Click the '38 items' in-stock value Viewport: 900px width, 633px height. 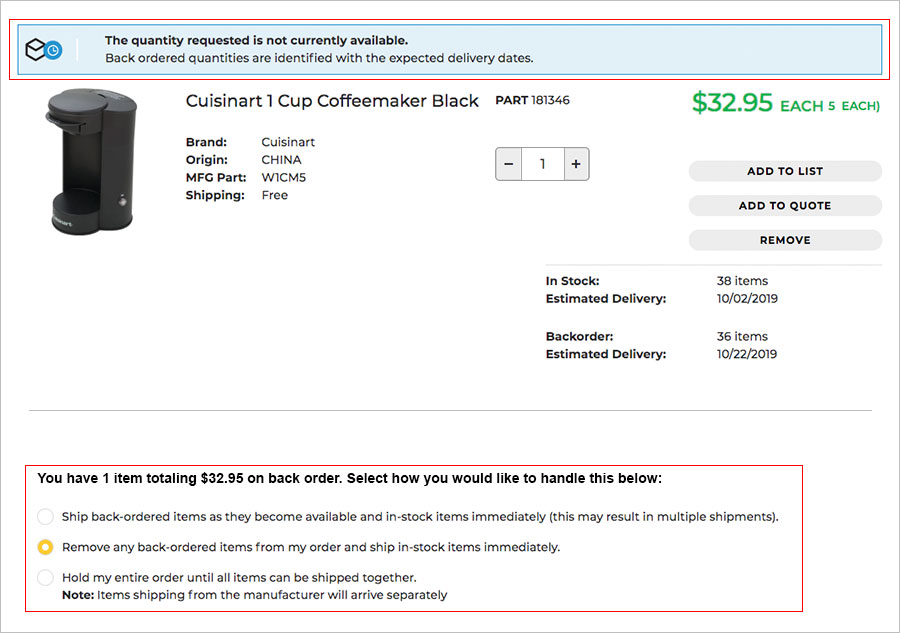(742, 281)
